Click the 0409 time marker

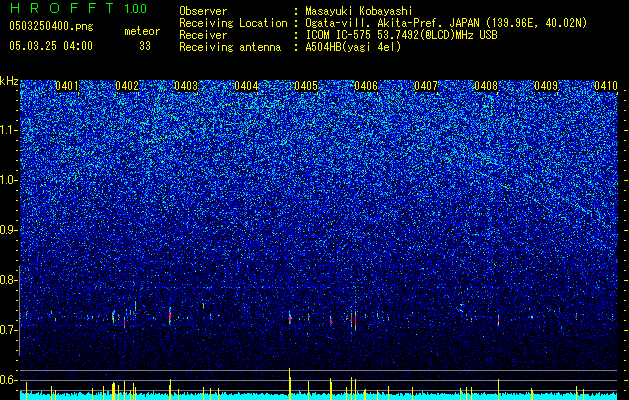[x=546, y=86]
